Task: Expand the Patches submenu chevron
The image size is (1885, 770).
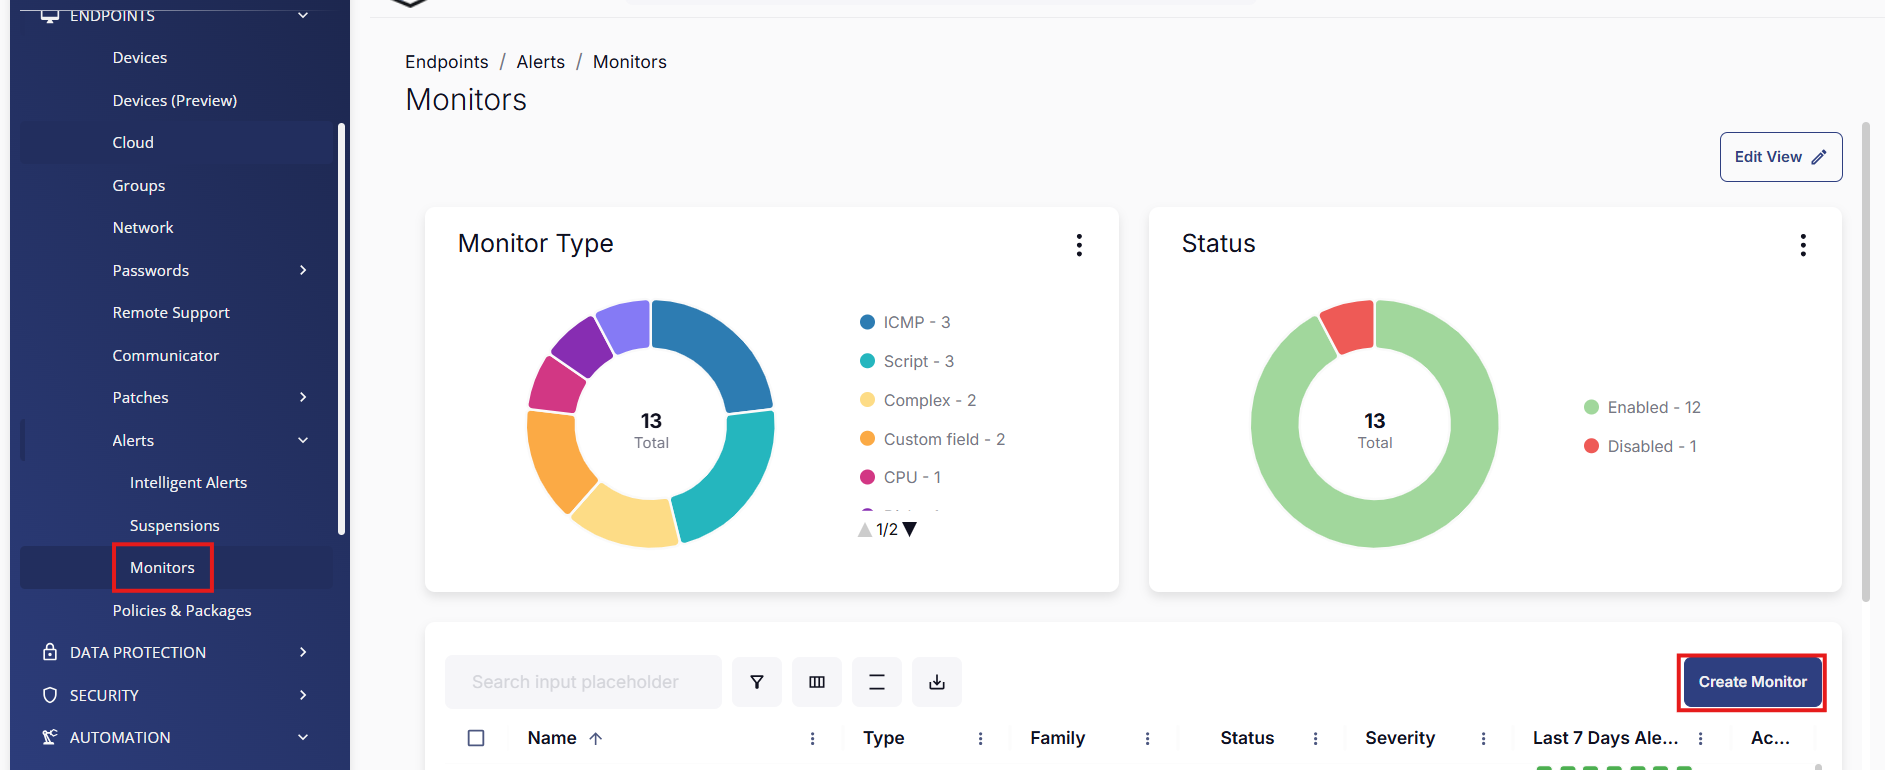Action: coord(303,397)
